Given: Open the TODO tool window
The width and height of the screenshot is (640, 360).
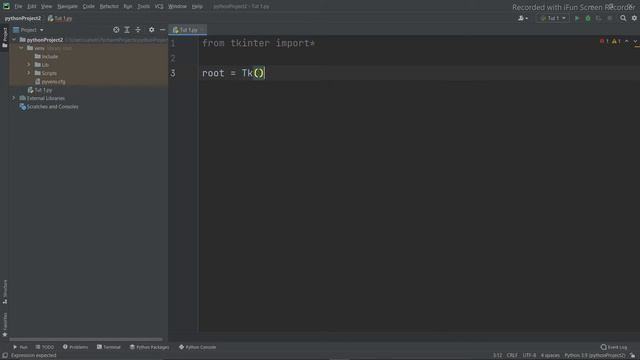Looking at the screenshot, I should coord(44,347).
